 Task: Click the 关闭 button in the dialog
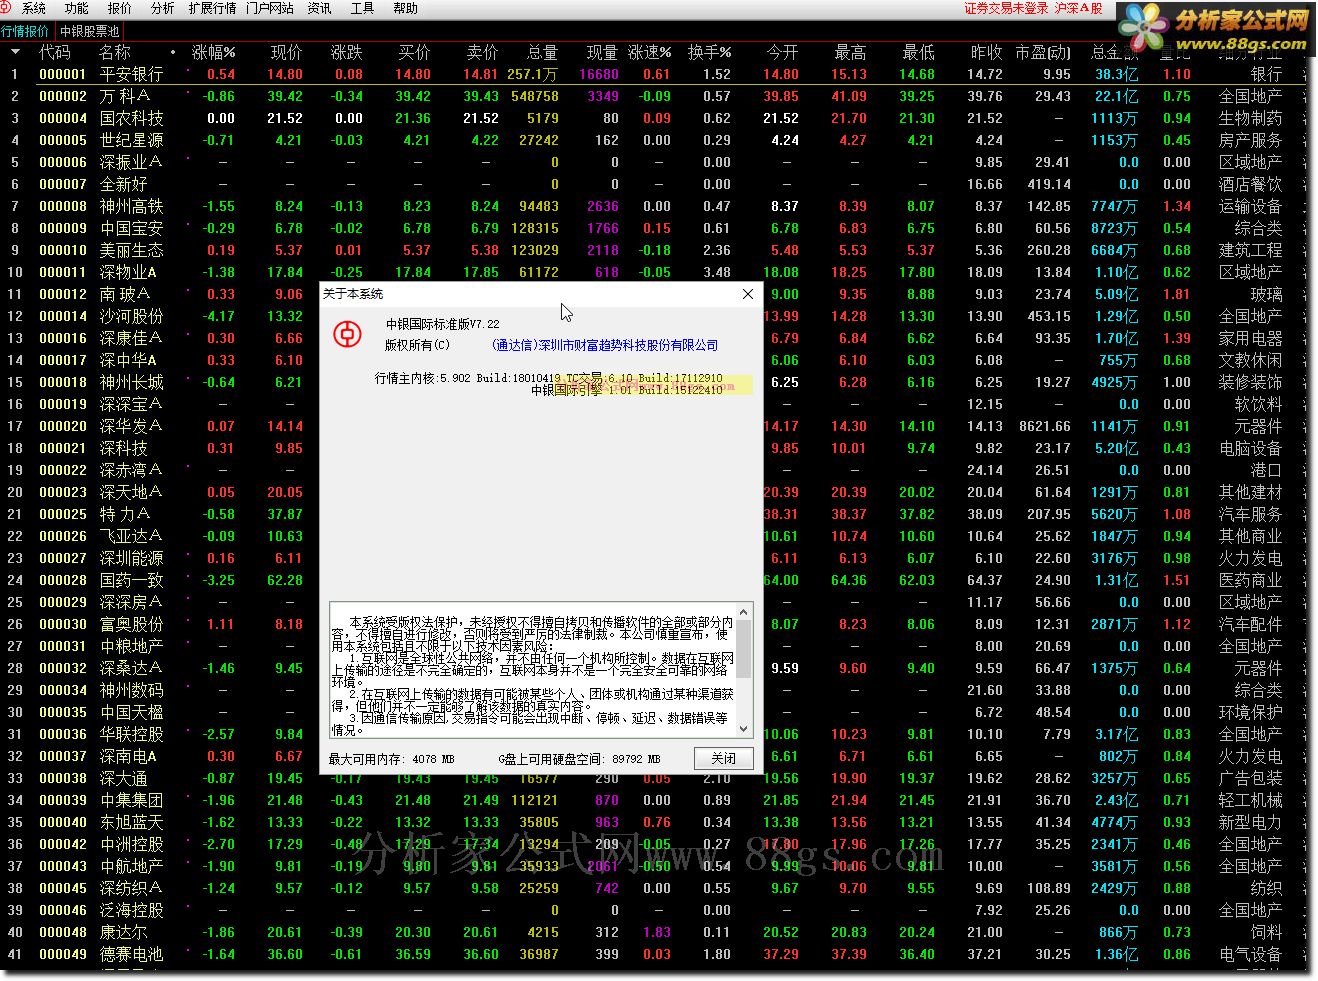(723, 759)
